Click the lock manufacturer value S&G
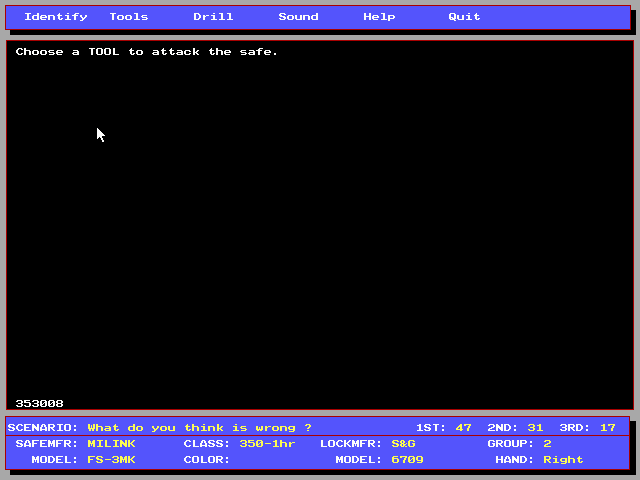Image resolution: width=640 pixels, height=480 pixels. tap(403, 444)
